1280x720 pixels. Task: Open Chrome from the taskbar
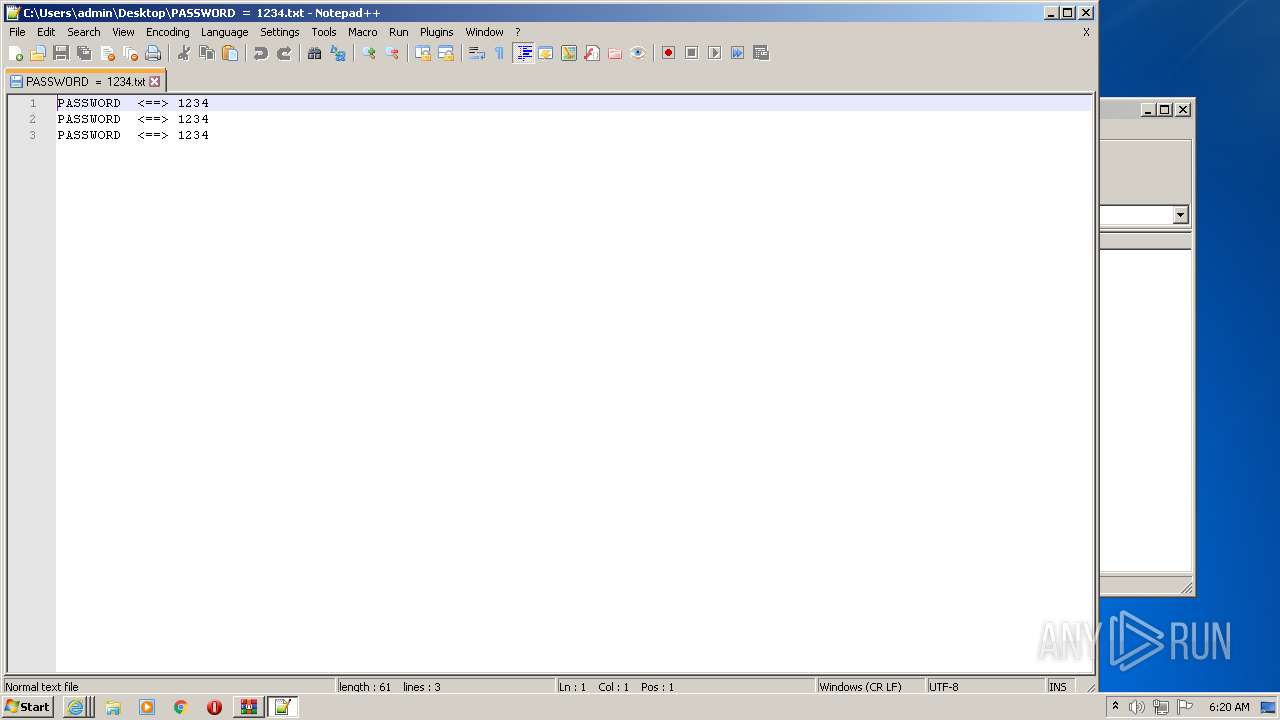(x=180, y=707)
